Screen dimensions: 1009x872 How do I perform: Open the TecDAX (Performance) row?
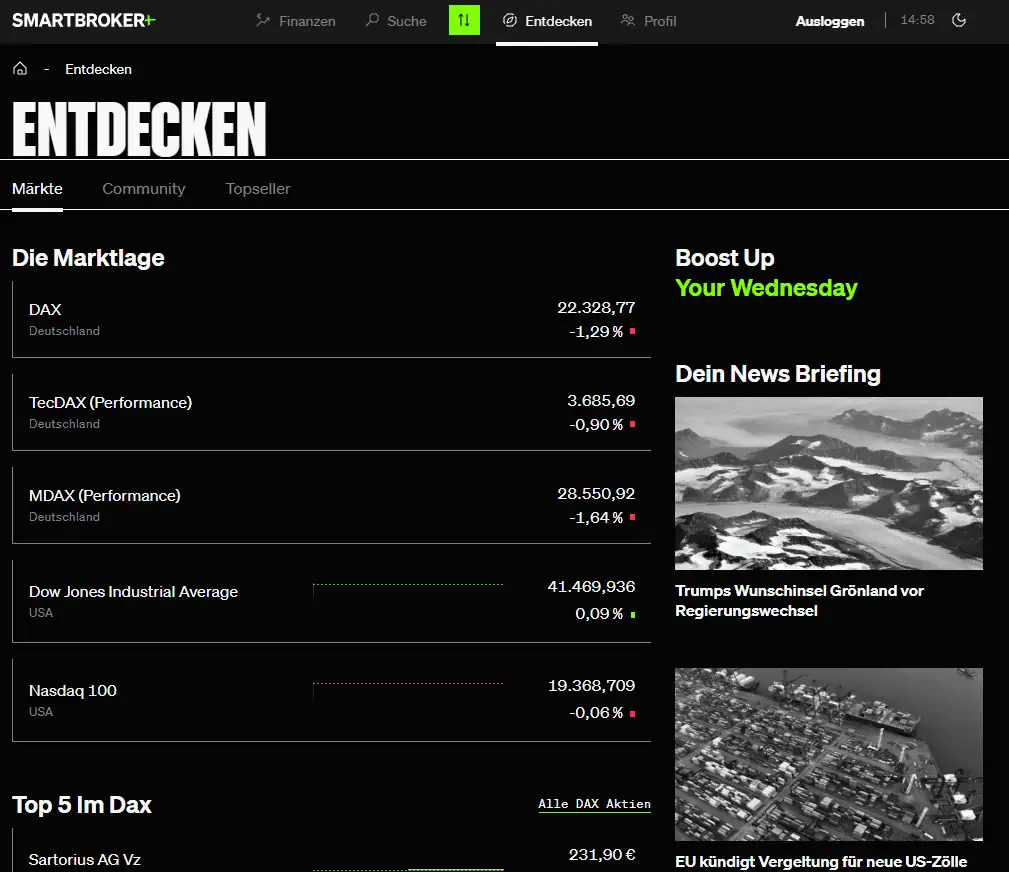click(331, 413)
